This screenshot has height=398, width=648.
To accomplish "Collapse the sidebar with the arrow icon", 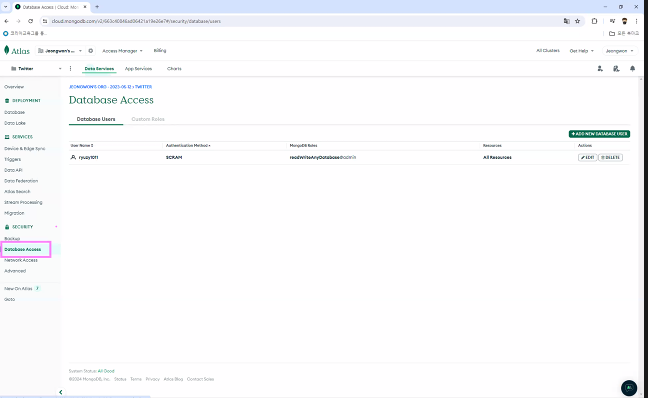I will pyautogui.click(x=61, y=392).
